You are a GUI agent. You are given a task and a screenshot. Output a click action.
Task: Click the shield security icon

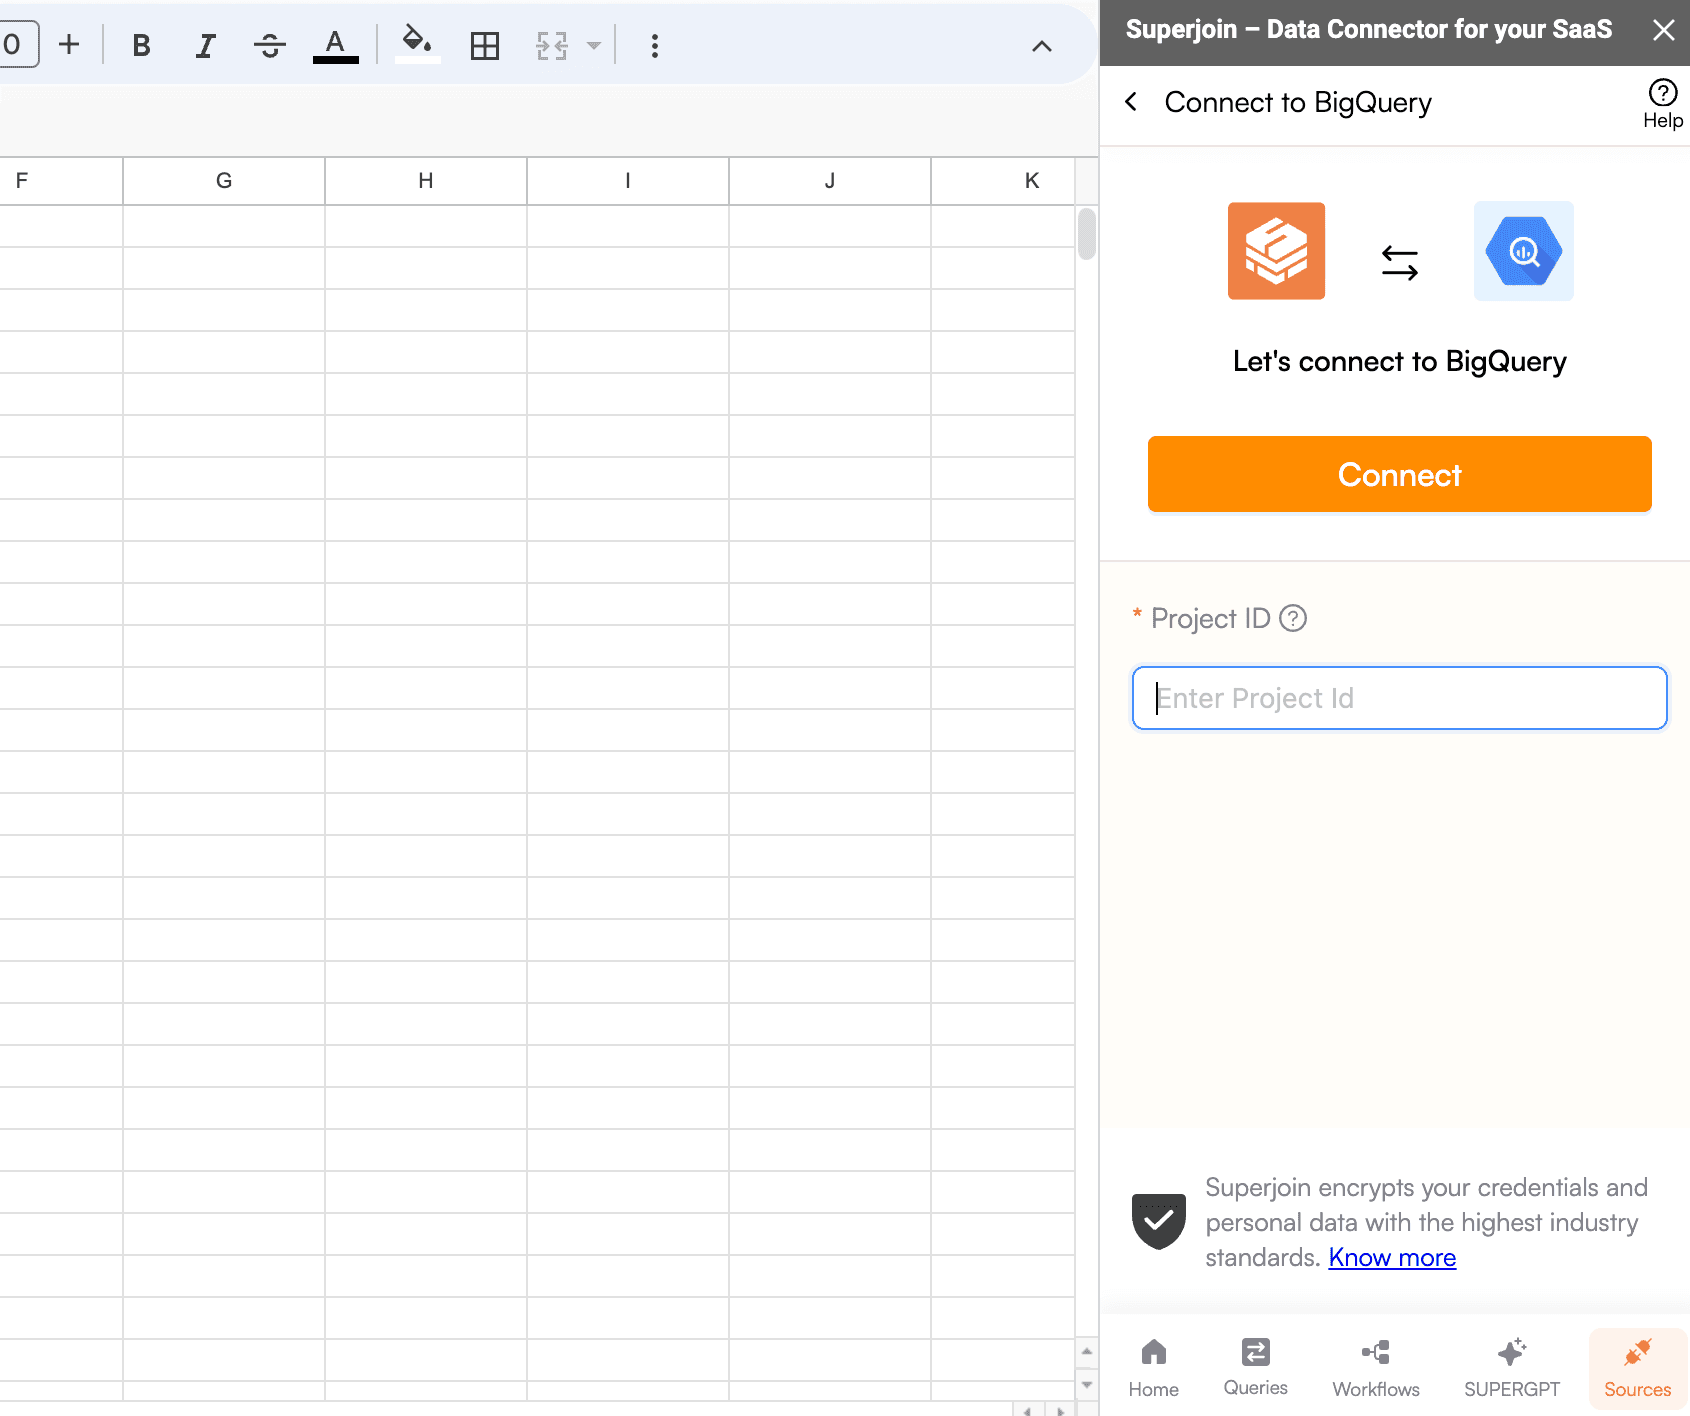[x=1158, y=1221]
